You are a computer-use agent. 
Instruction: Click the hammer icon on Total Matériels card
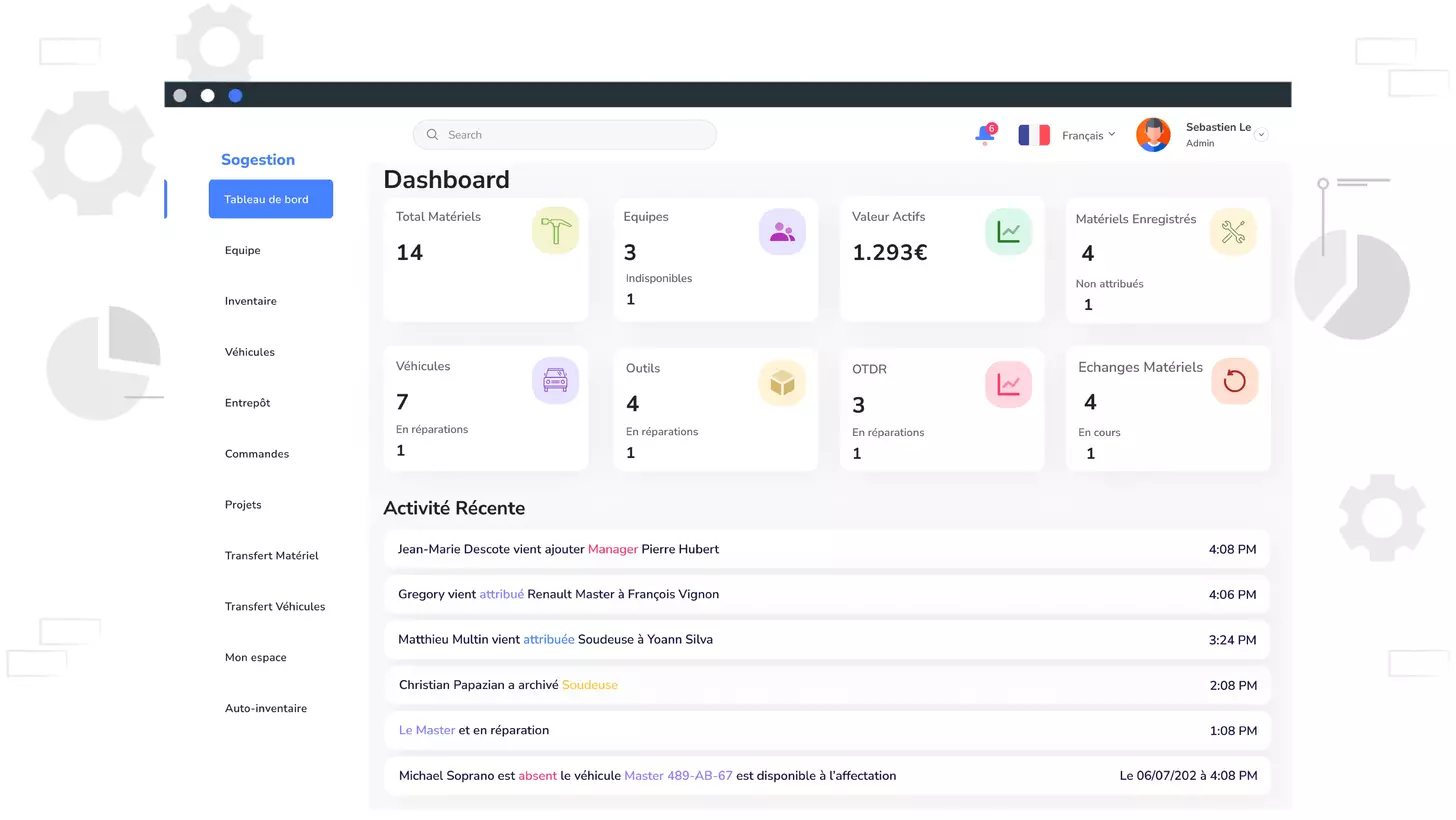pyautogui.click(x=555, y=231)
